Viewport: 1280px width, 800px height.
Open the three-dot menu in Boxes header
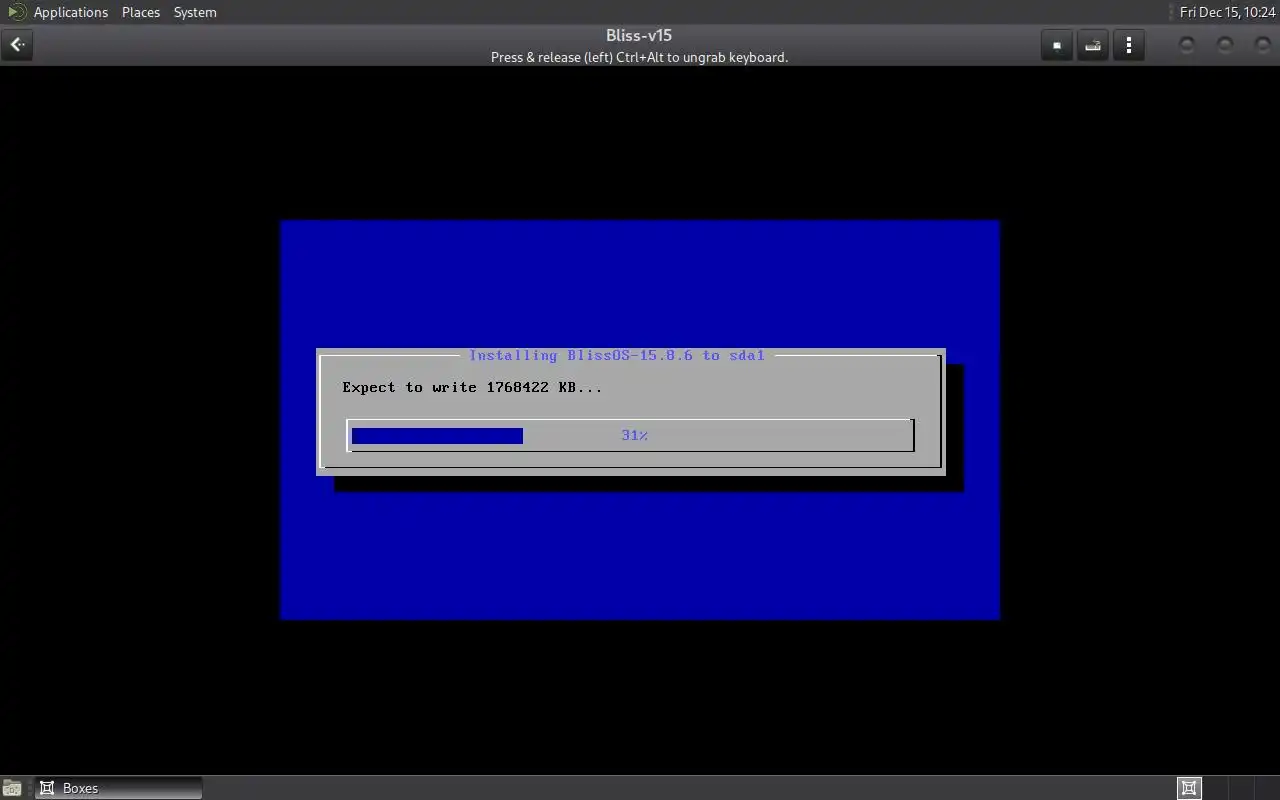[x=1129, y=45]
